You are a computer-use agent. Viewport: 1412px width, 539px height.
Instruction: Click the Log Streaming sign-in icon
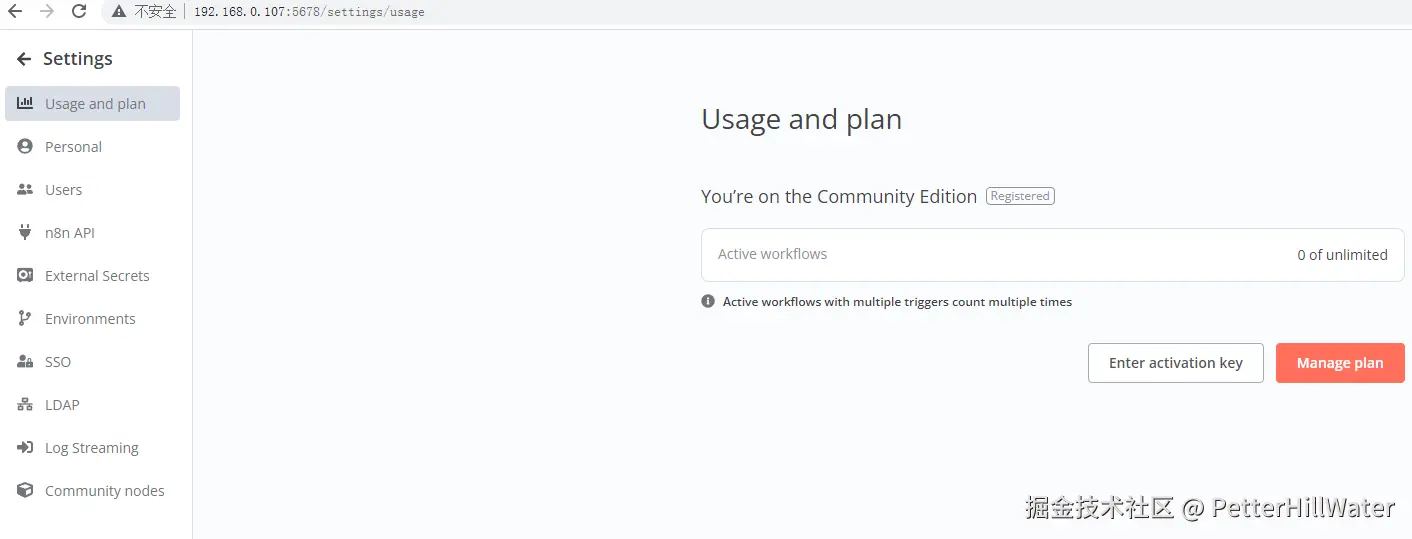25,447
